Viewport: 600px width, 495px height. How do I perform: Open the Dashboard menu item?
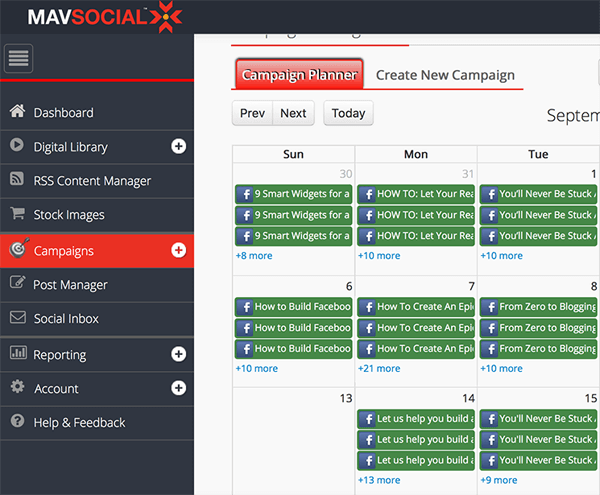[97, 113]
